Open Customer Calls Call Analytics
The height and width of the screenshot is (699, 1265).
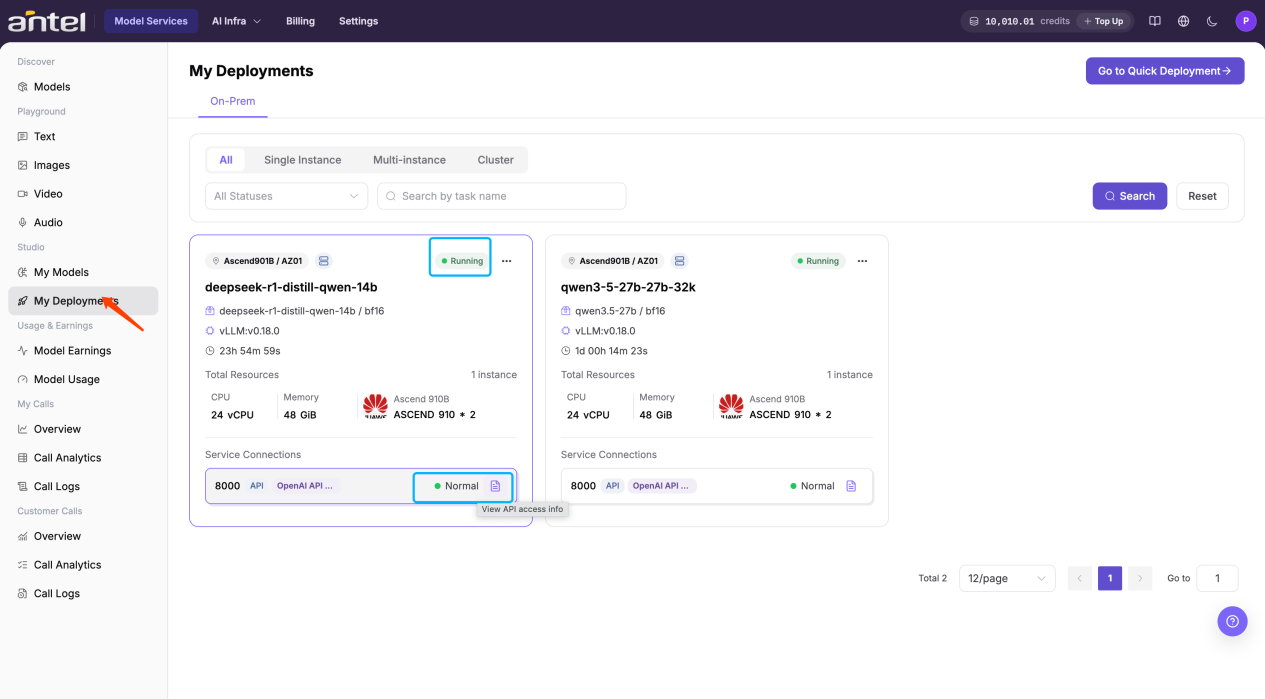(83, 565)
